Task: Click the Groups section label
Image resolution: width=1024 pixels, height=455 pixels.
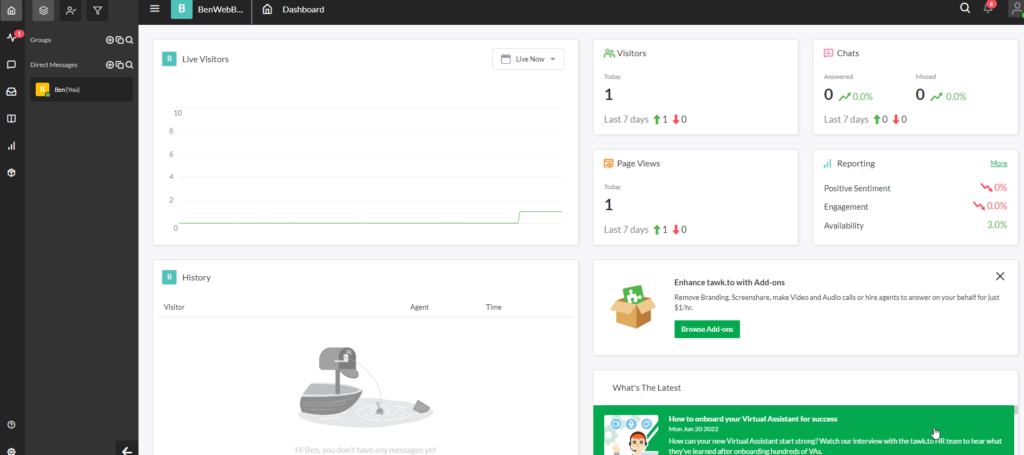Action: pyautogui.click(x=40, y=40)
